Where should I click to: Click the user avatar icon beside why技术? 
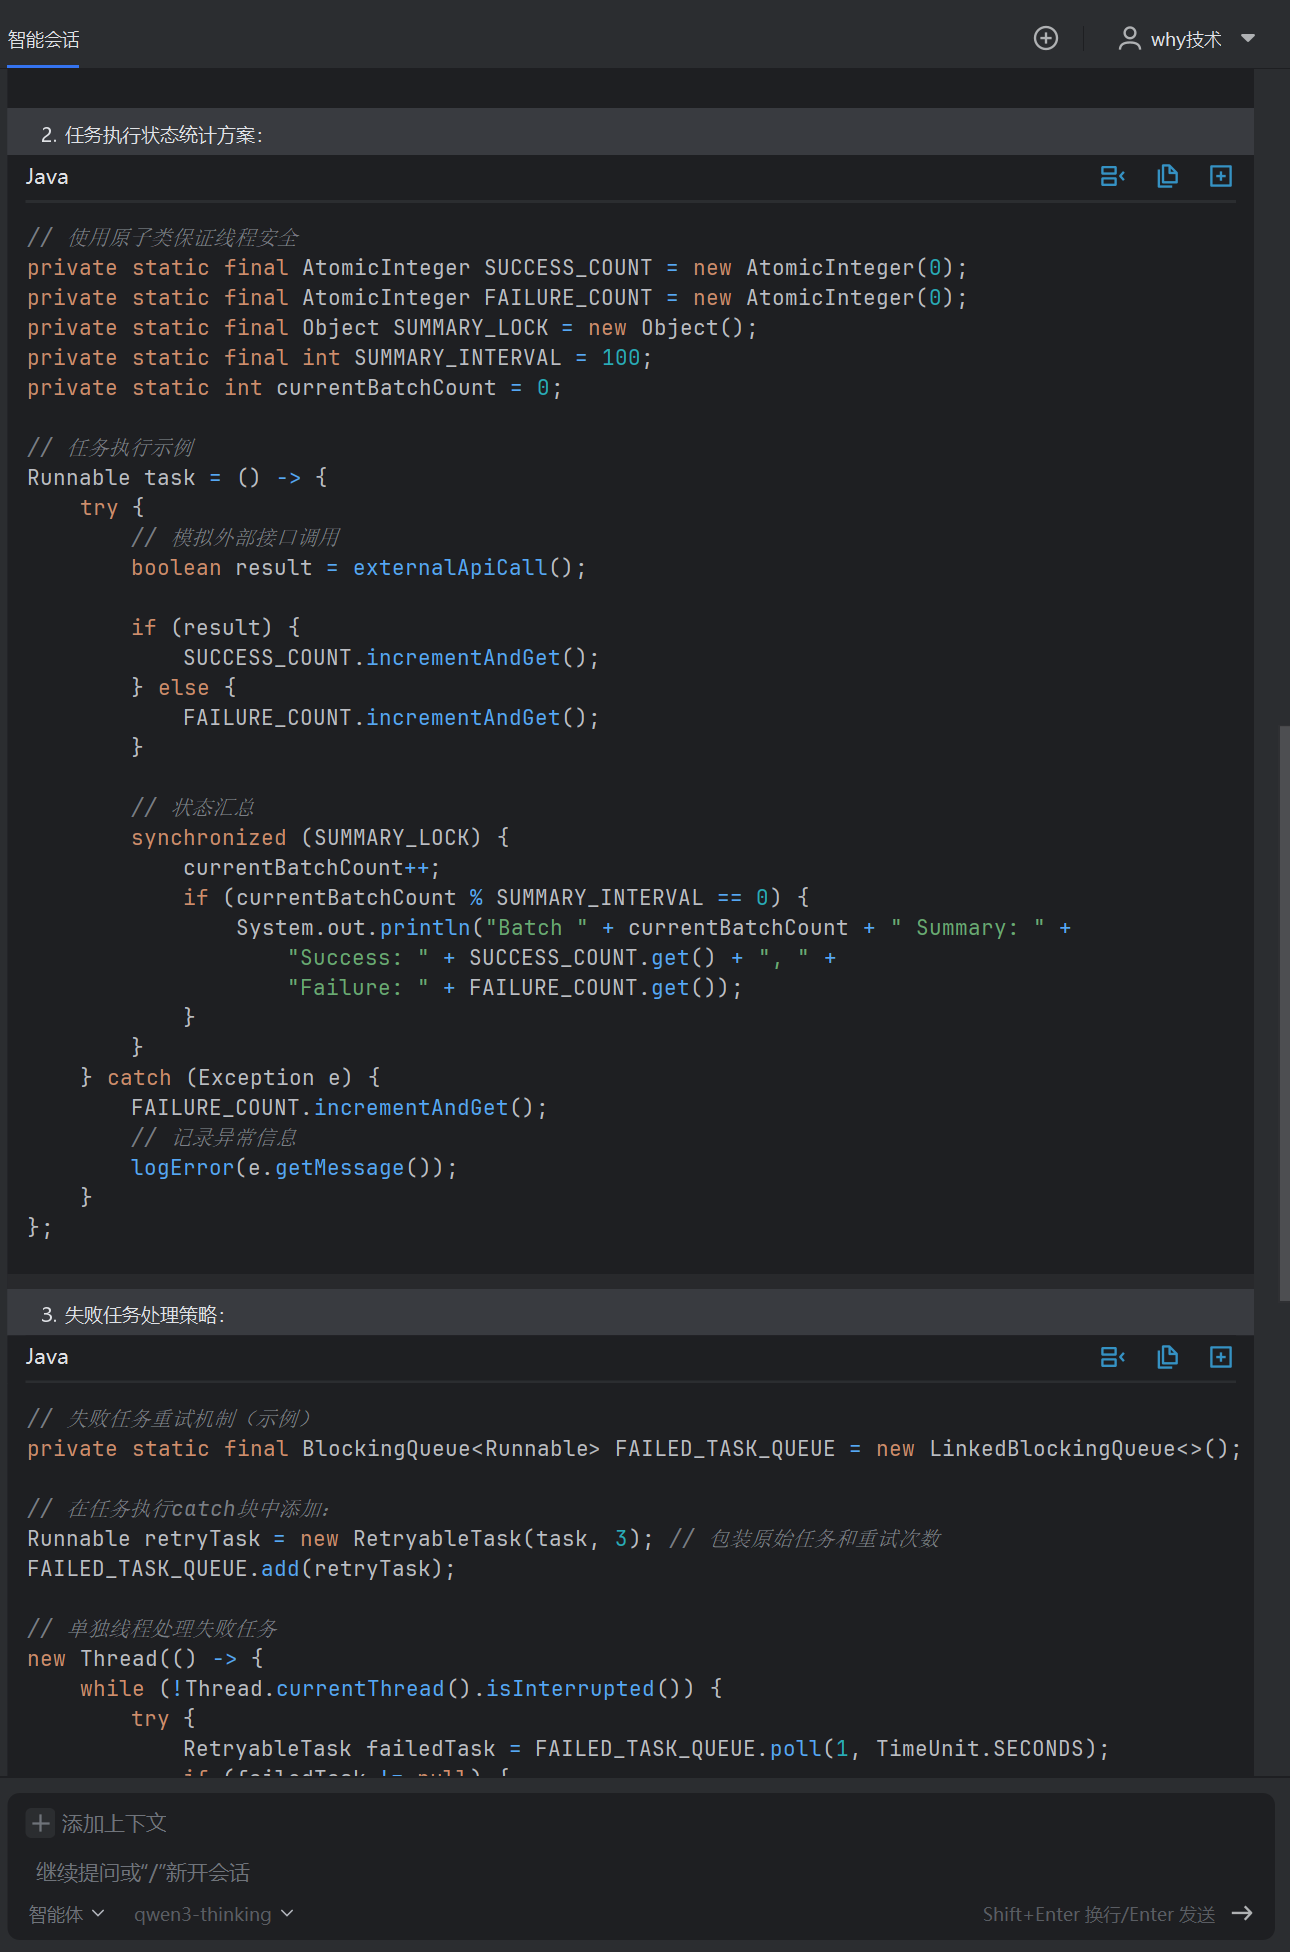(x=1129, y=38)
